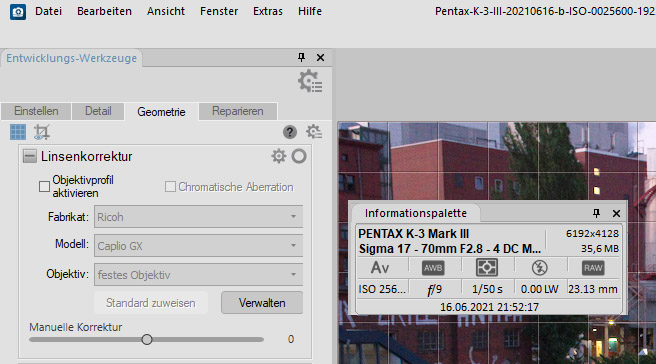
Task: Click the Manuelle Korrektur slider handle
Action: [147, 339]
